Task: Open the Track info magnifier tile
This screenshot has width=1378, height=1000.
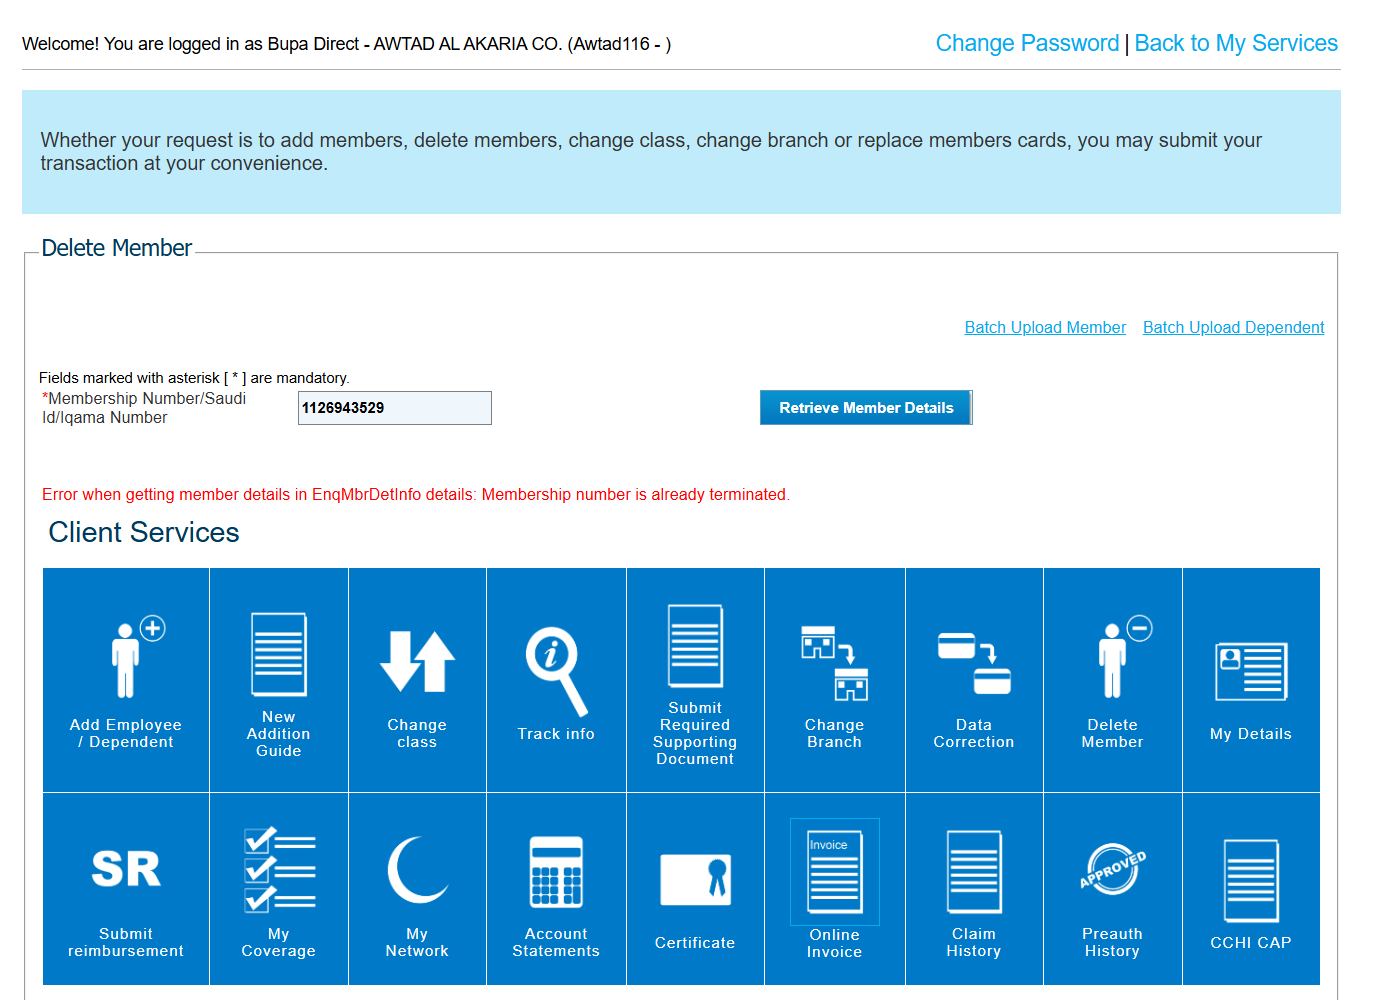Action: 556,680
